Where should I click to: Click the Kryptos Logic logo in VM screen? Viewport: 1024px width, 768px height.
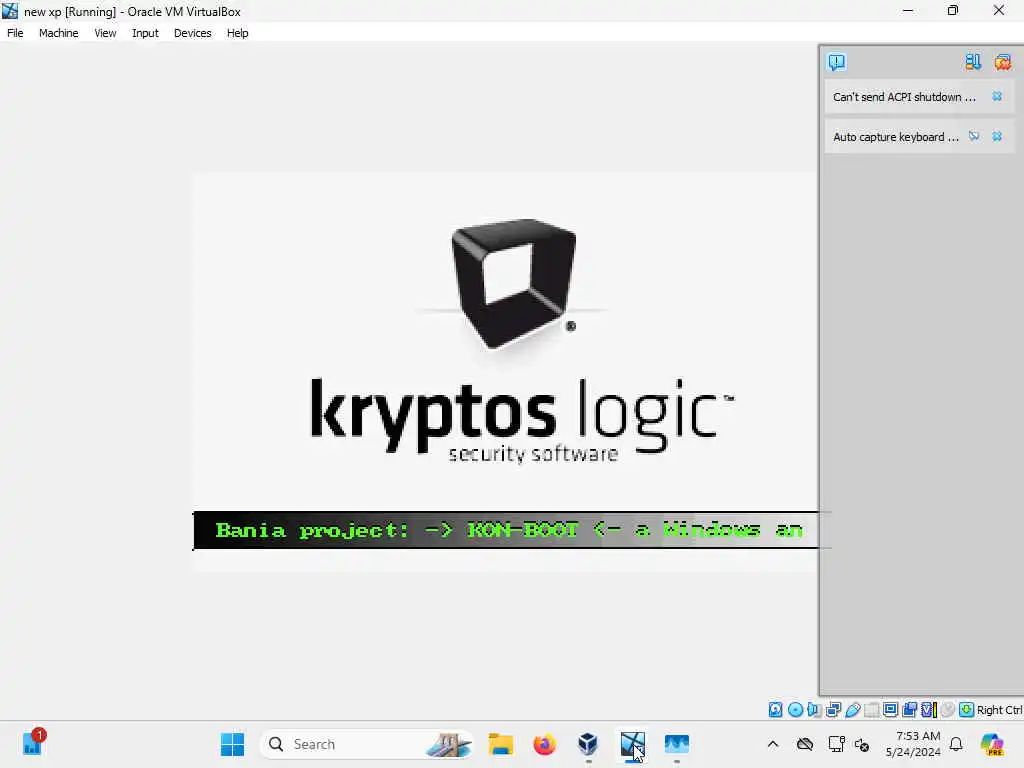click(521, 341)
